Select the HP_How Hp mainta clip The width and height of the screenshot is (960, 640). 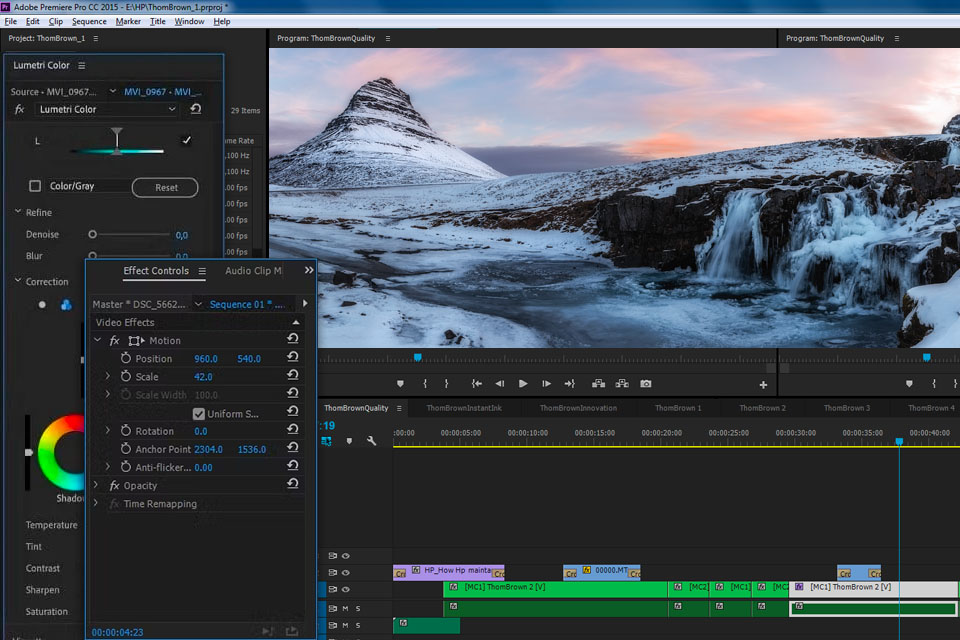tap(448, 572)
